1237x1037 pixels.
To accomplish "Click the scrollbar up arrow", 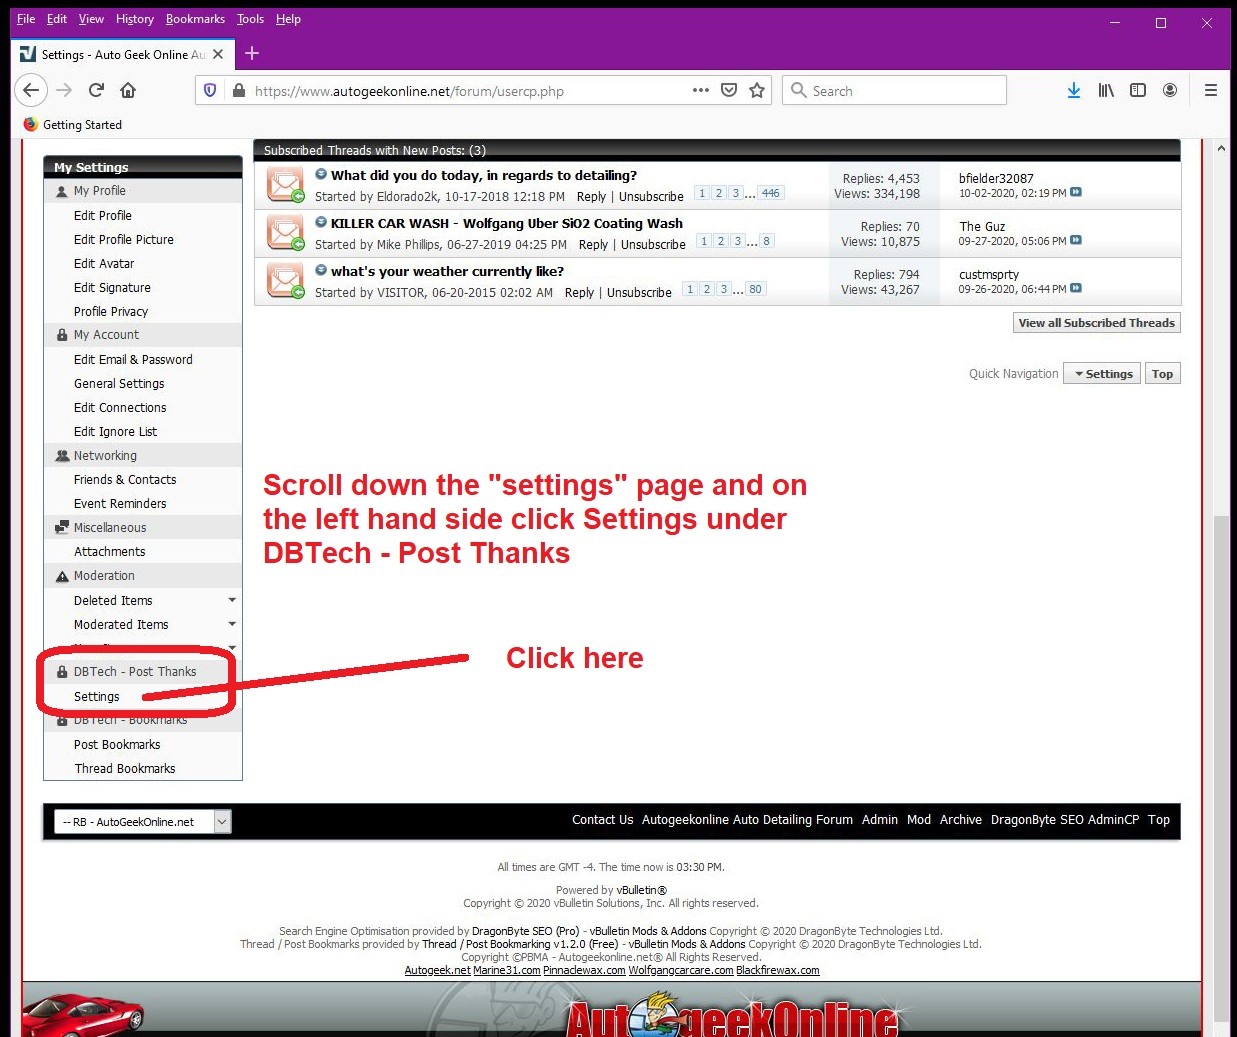I will 1221,148.
